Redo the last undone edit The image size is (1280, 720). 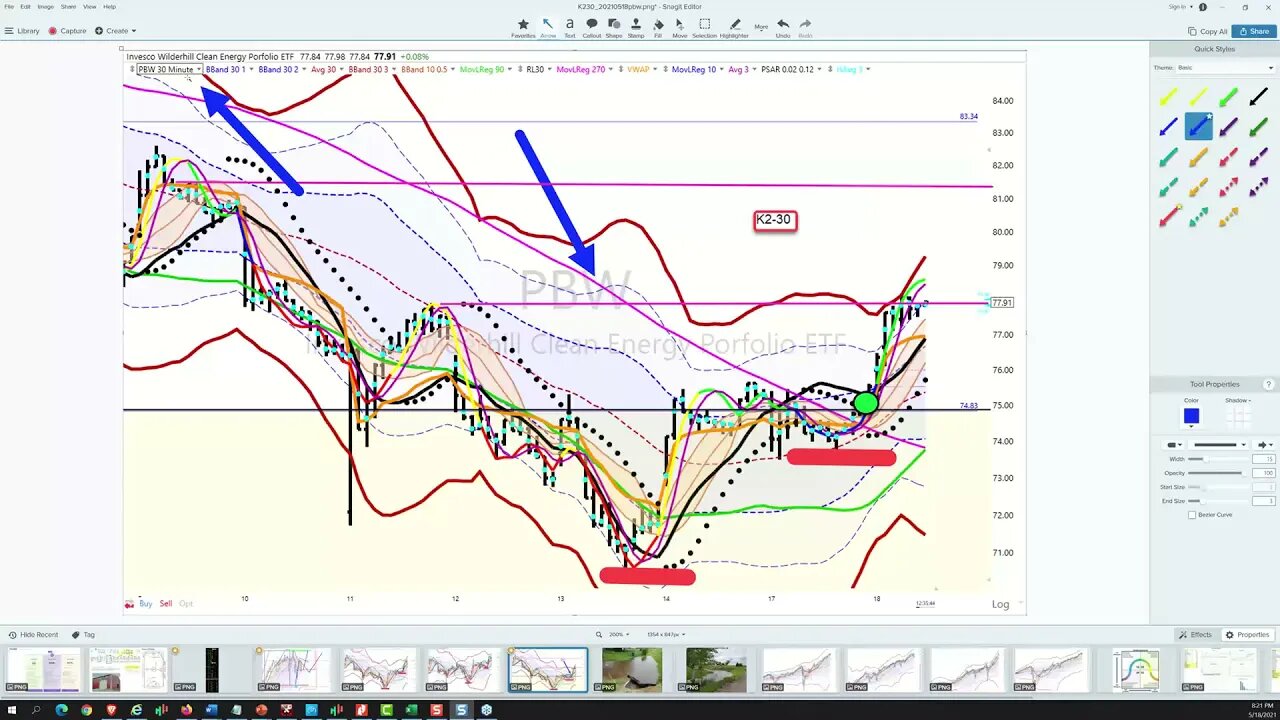pyautogui.click(x=805, y=28)
